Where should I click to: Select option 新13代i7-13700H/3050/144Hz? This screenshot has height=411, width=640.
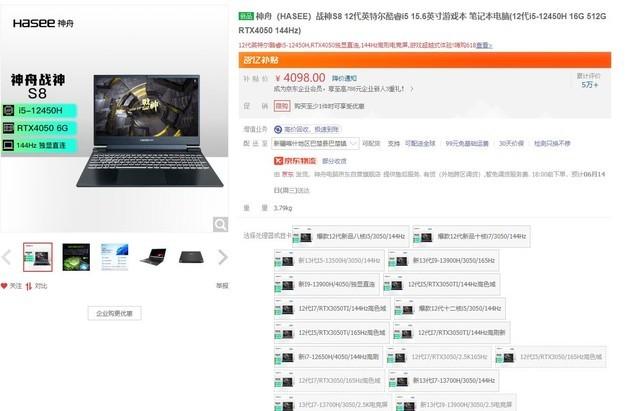coord(443,380)
